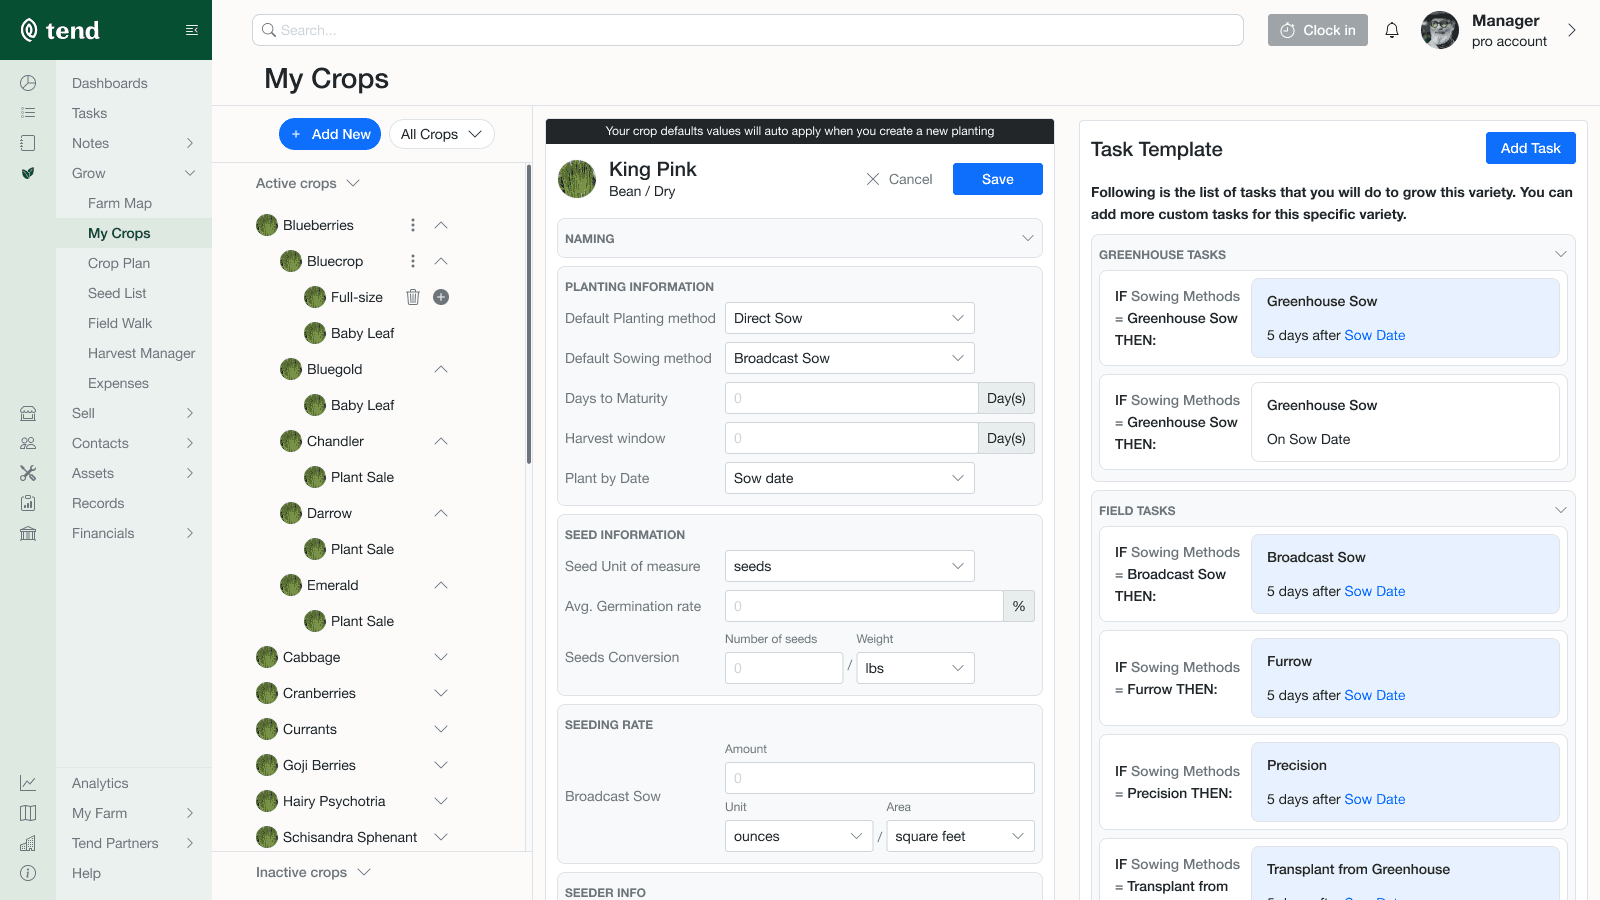Open the All Crops filter dropdown
This screenshot has width=1600, height=900.
pos(441,134)
